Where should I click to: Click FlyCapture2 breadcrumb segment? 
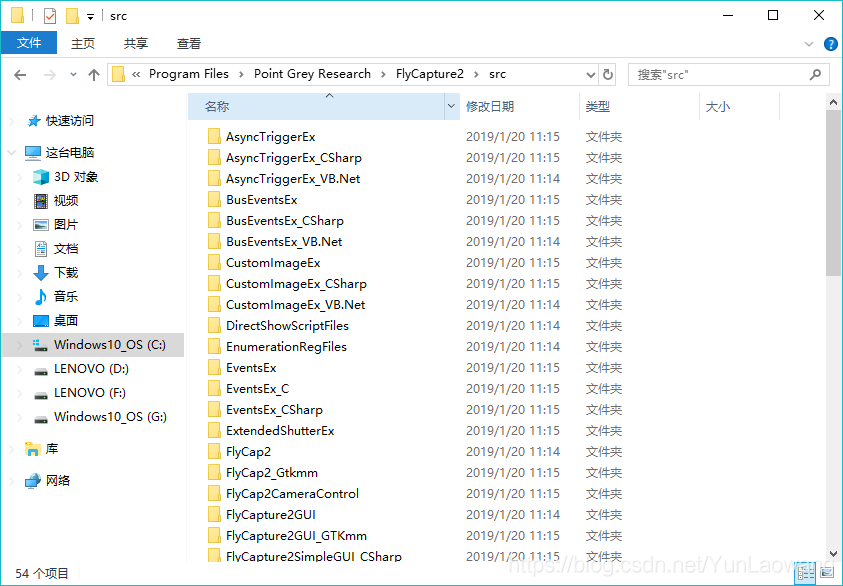pyautogui.click(x=430, y=74)
